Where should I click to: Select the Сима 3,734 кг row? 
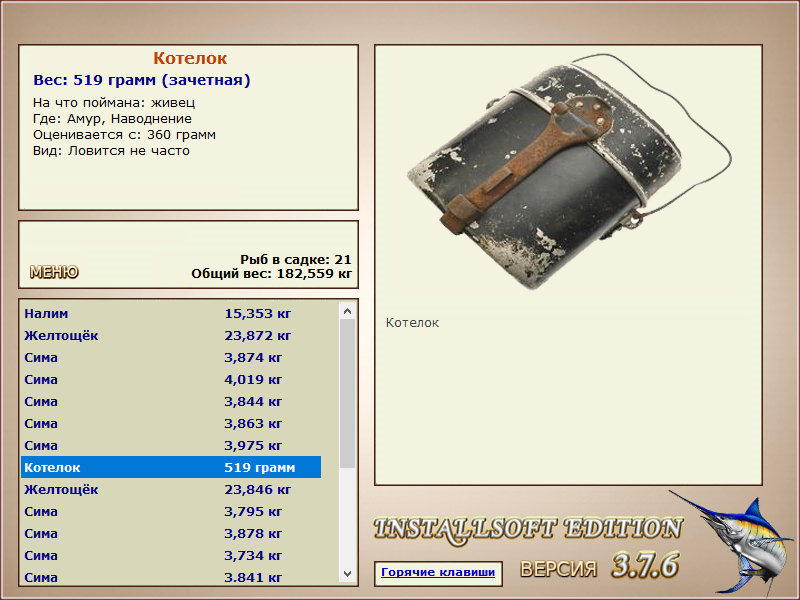tap(171, 555)
